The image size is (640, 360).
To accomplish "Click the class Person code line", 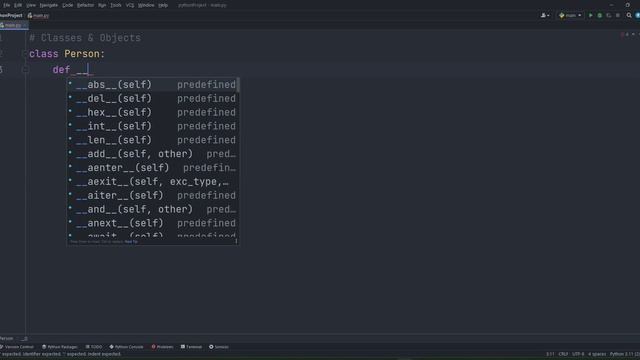I will [x=67, y=54].
